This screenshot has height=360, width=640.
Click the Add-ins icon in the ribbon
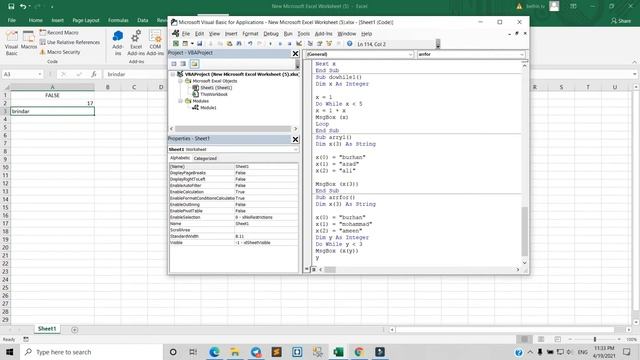click(118, 43)
